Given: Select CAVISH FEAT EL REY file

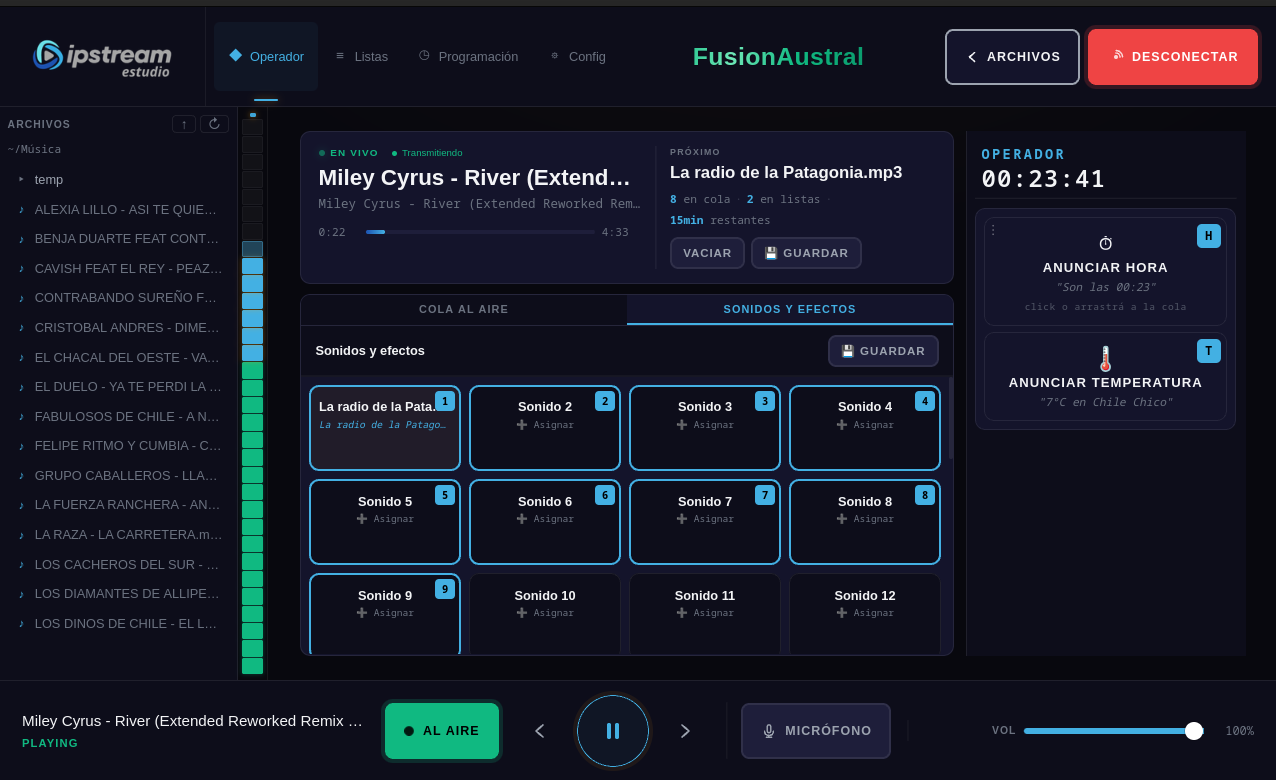Looking at the screenshot, I should point(118,268).
